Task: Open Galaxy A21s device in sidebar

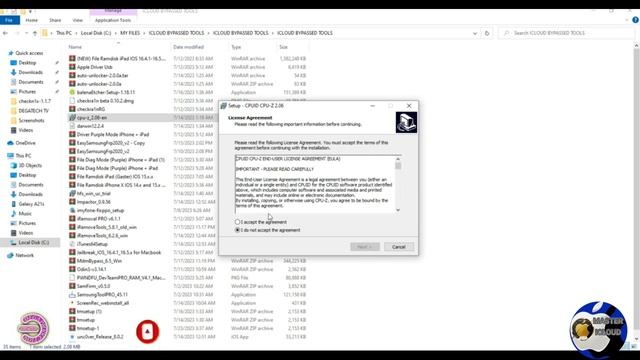Action: click(31, 204)
